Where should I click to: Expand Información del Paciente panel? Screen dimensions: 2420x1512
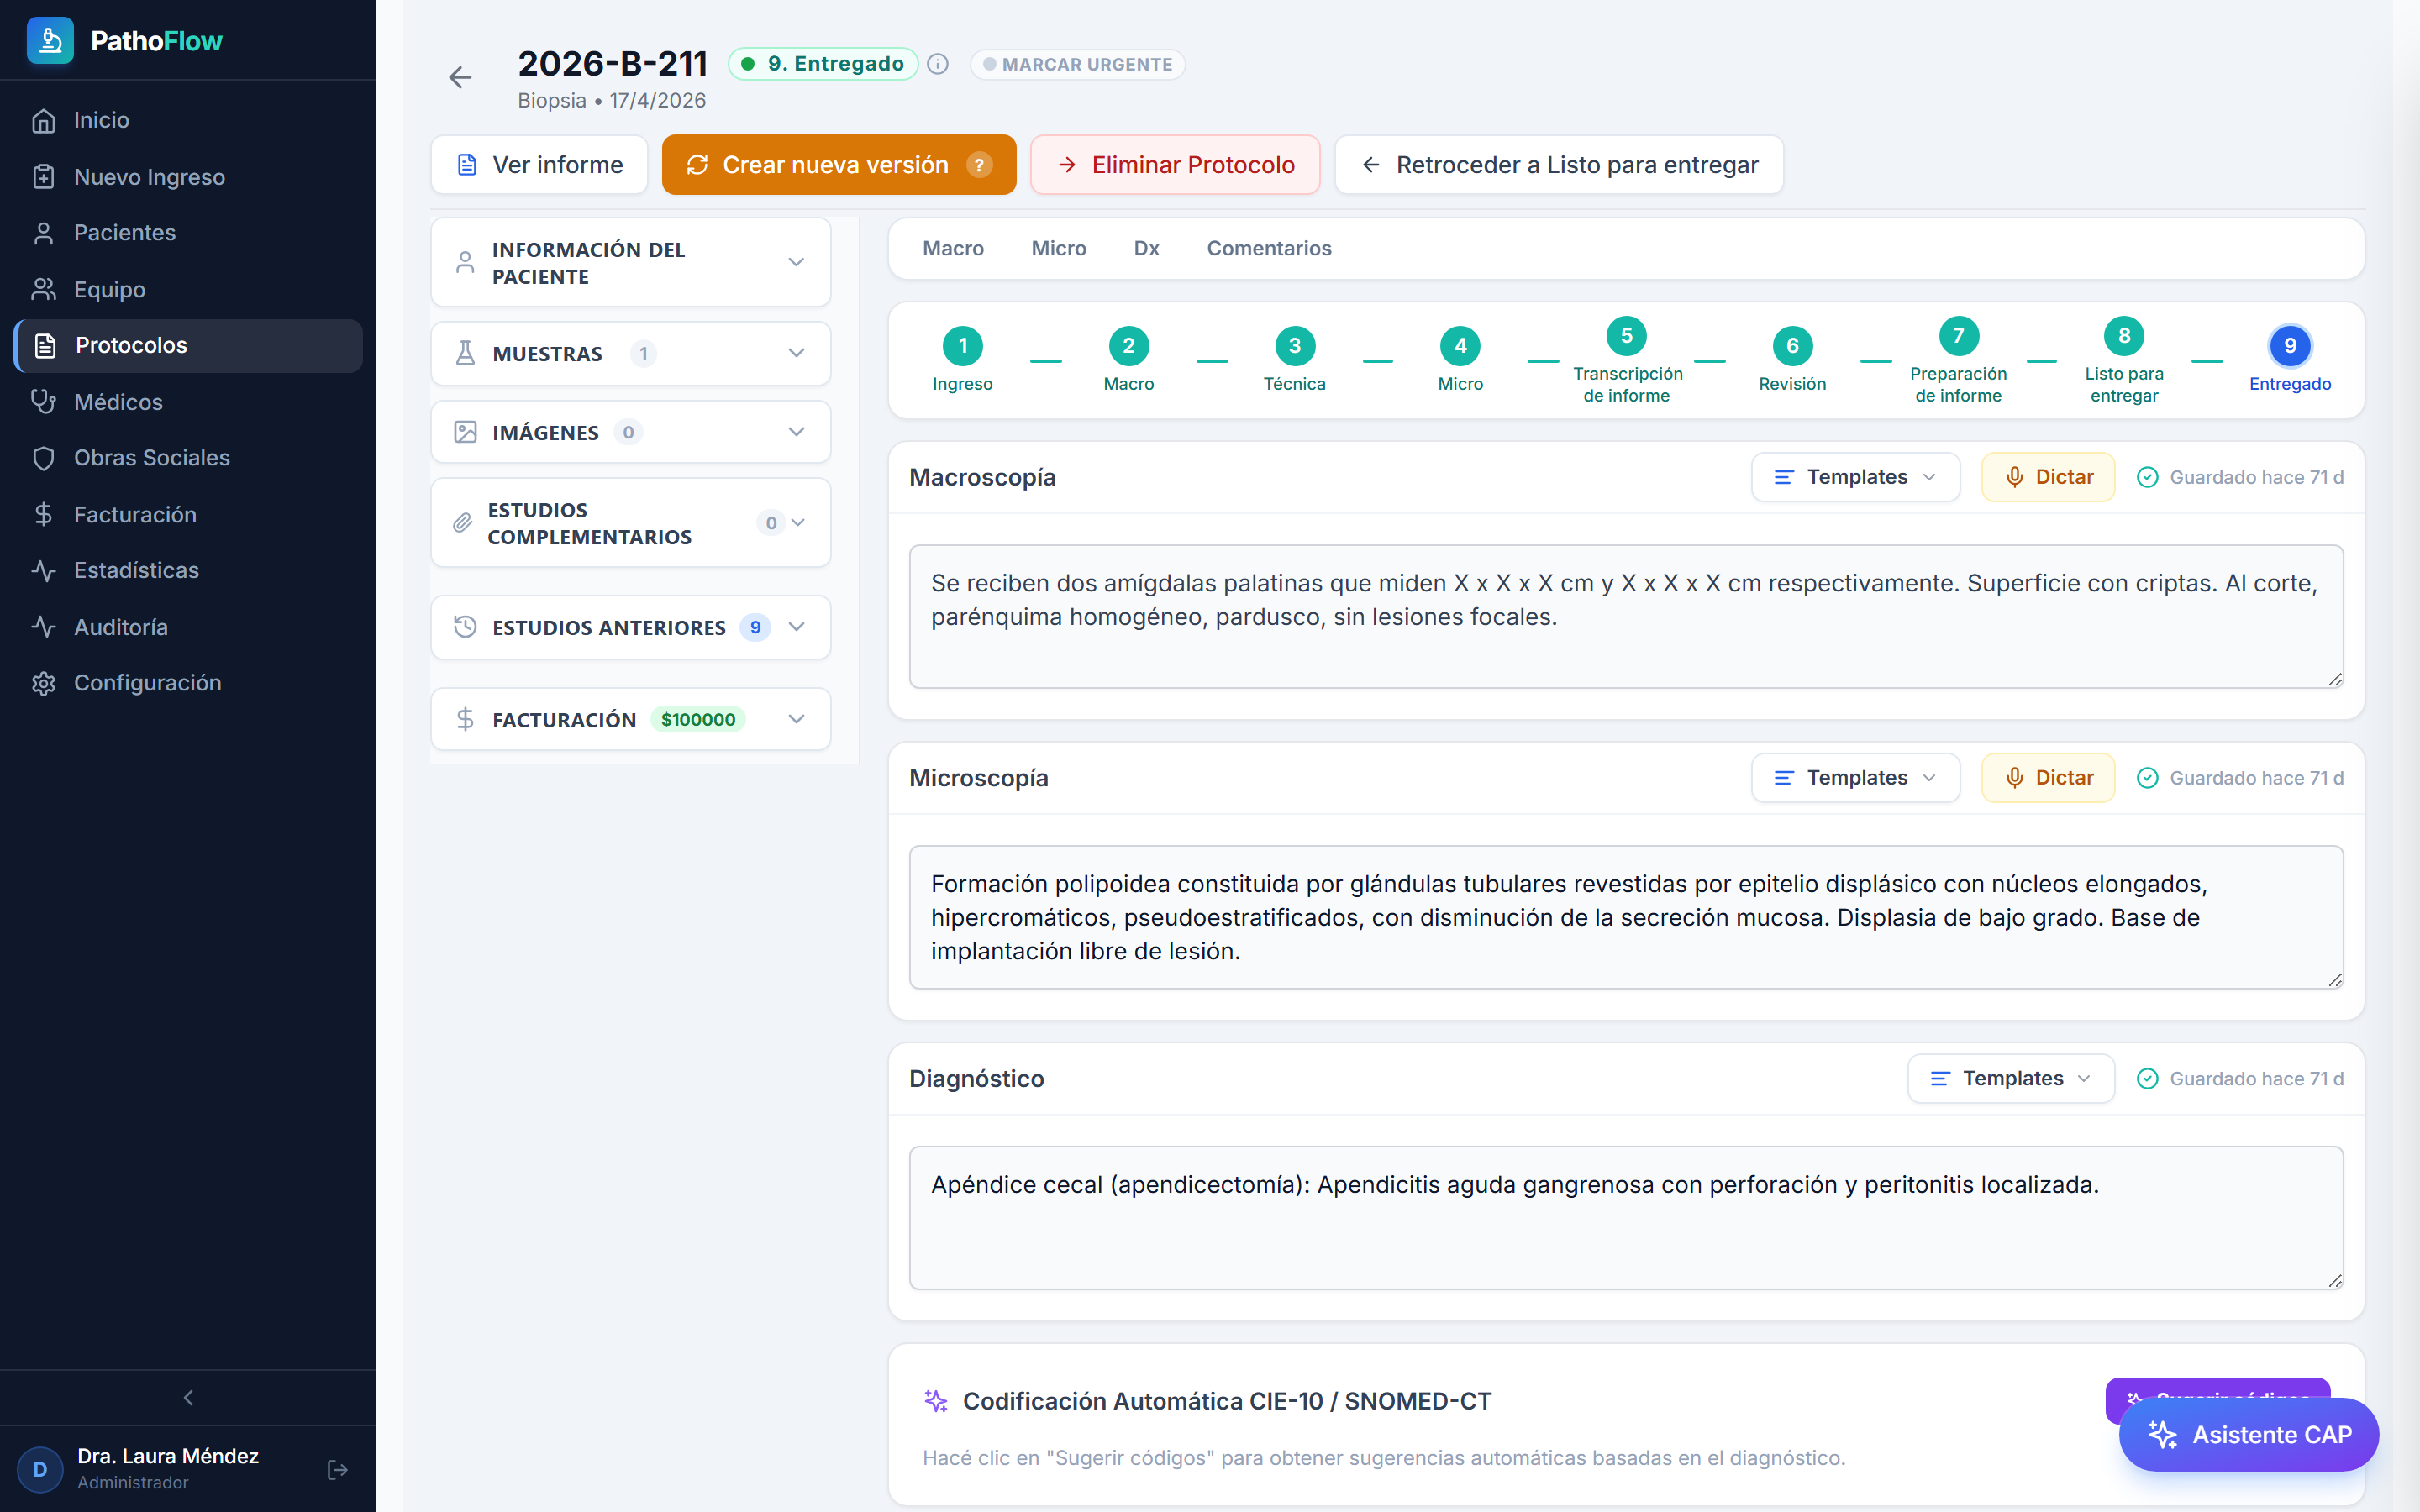point(631,263)
